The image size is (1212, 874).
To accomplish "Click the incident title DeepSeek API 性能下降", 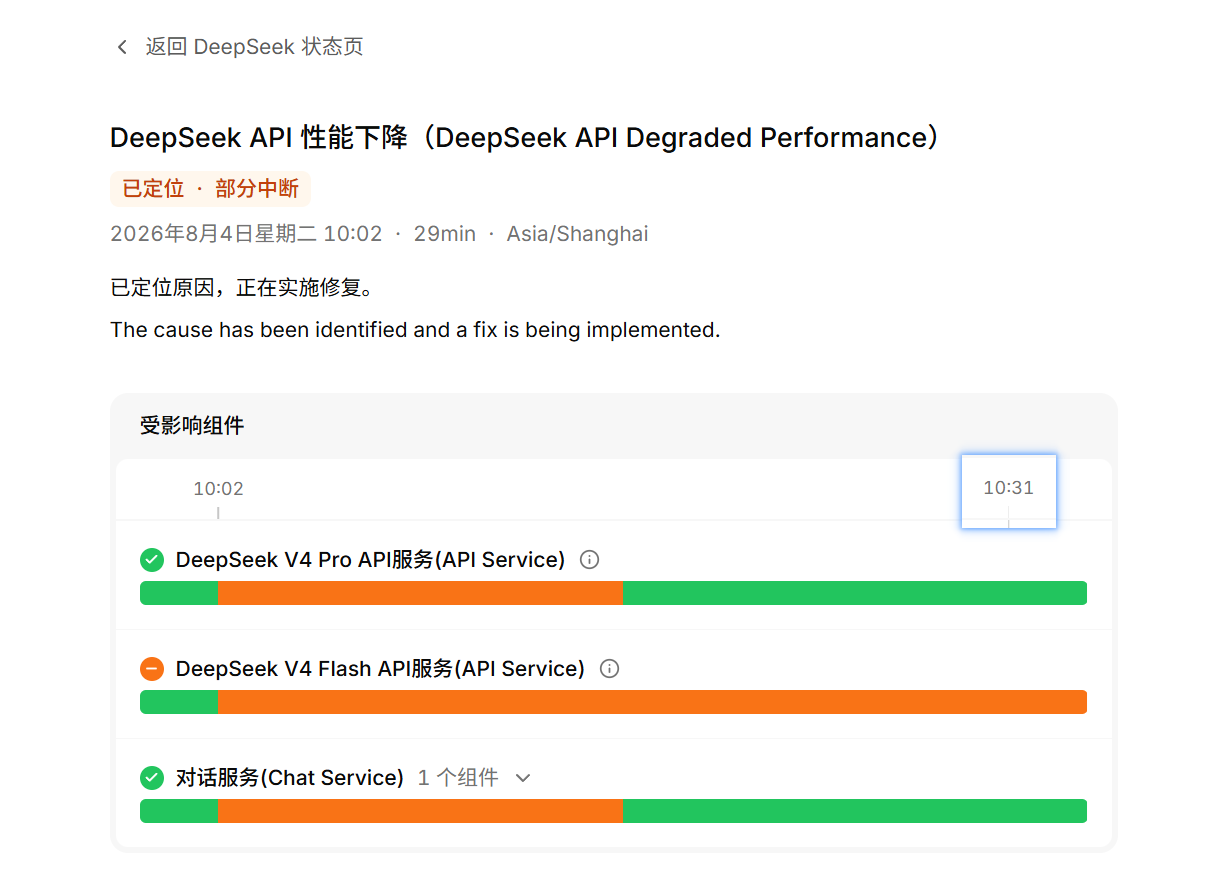I will pyautogui.click(x=526, y=137).
